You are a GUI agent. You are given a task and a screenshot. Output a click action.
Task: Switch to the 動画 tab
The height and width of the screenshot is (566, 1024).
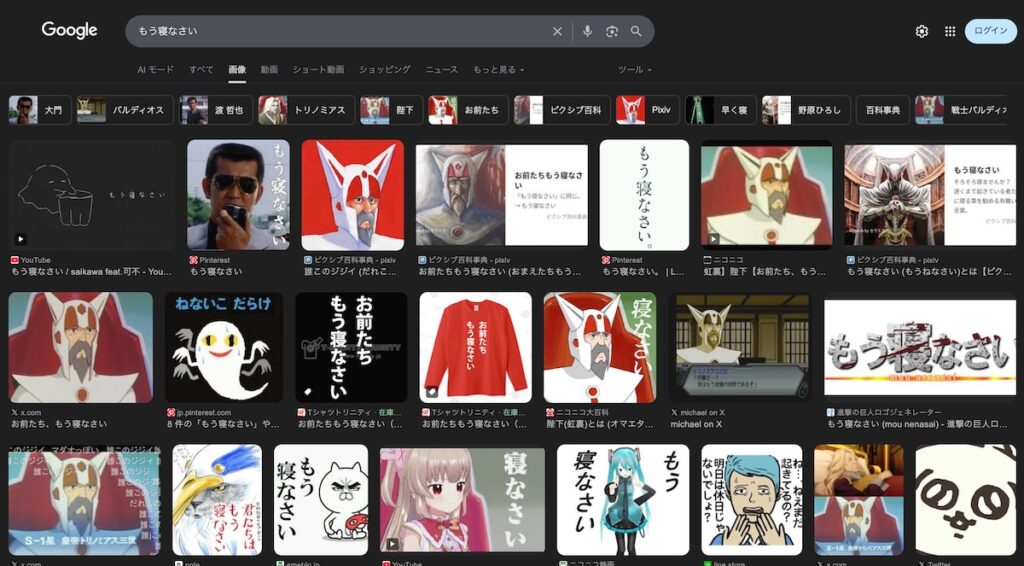(269, 70)
